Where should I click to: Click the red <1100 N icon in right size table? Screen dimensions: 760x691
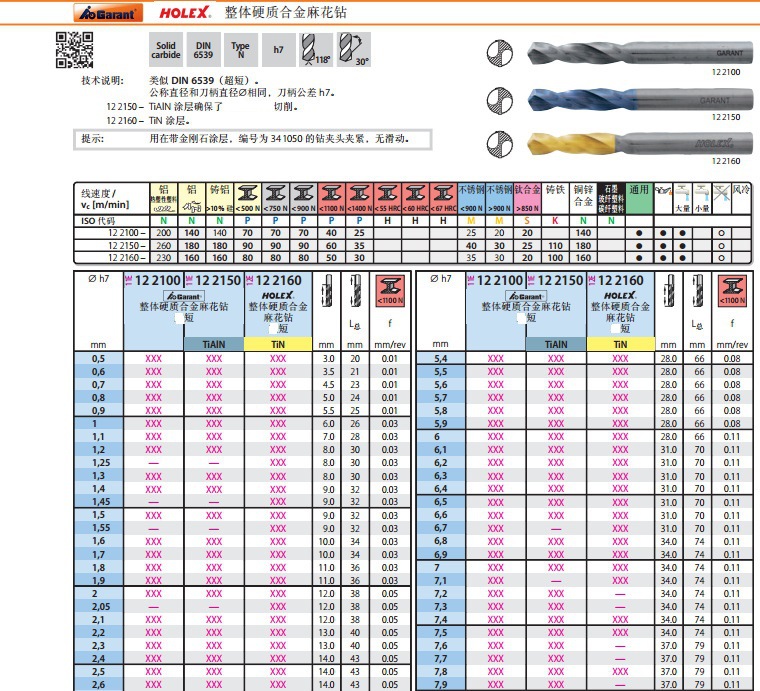(732, 291)
